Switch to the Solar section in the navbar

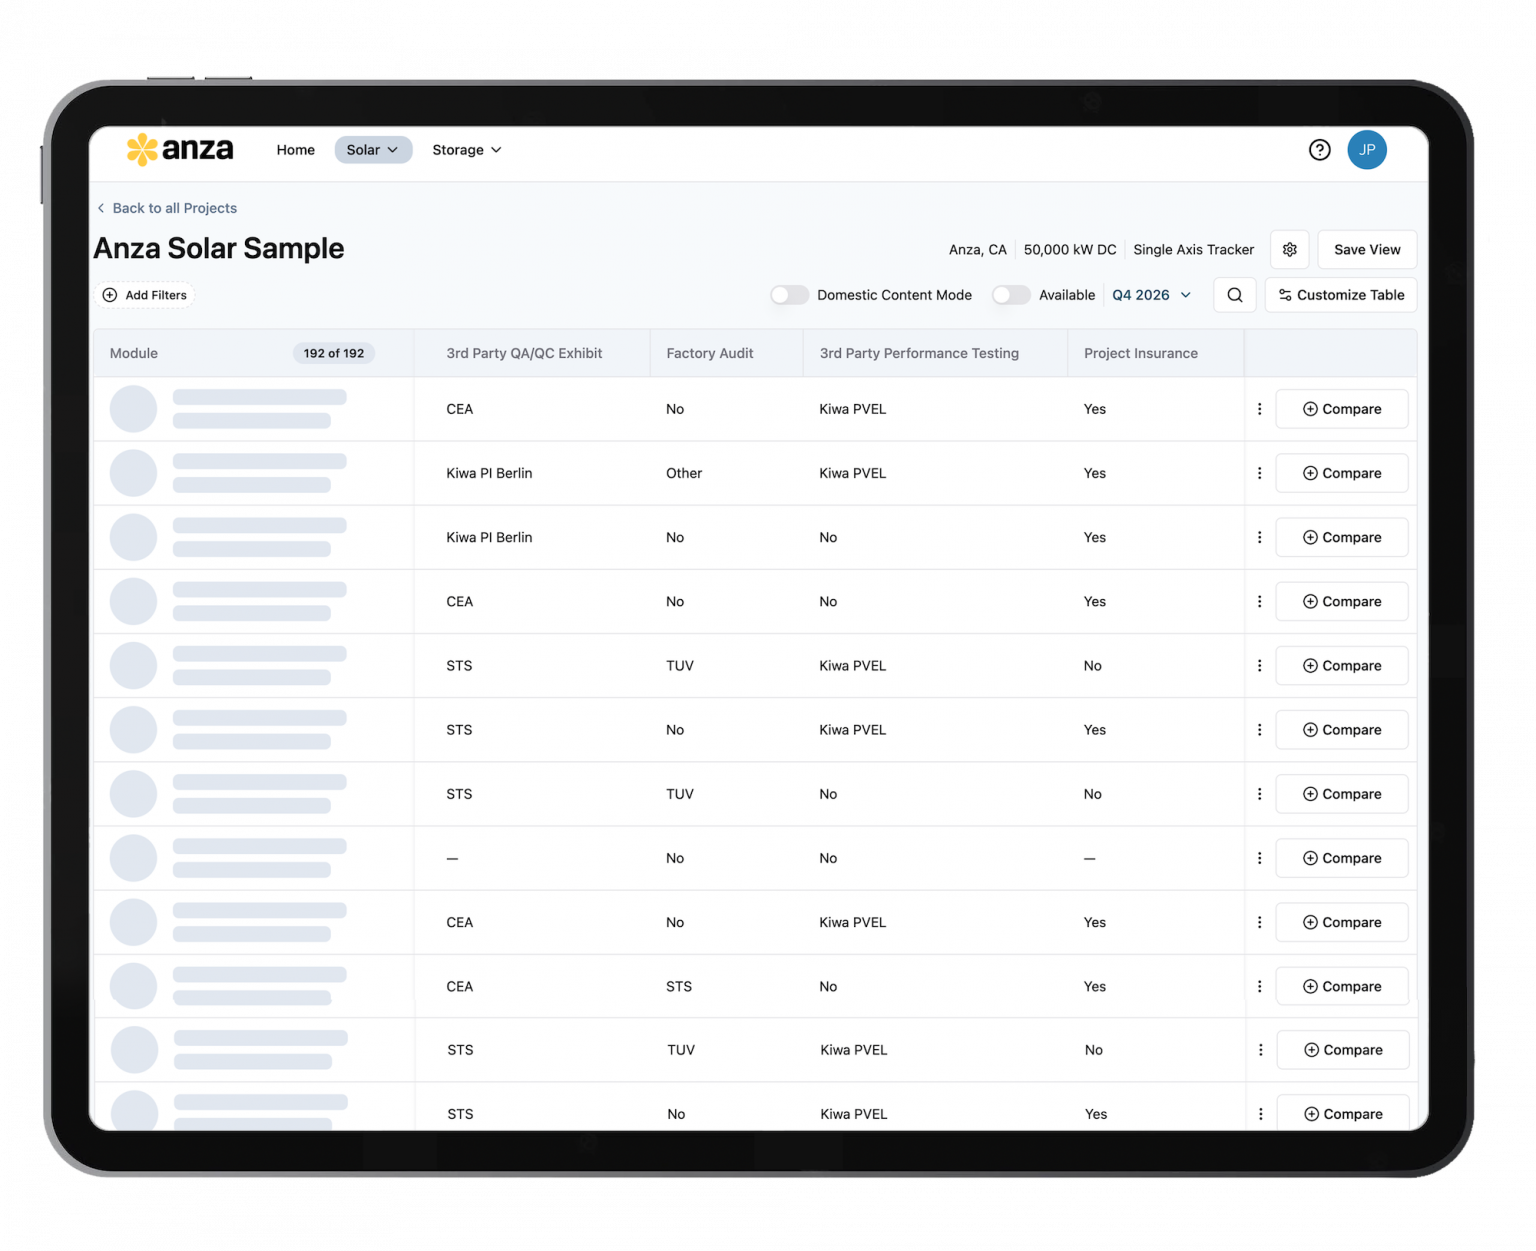pyautogui.click(x=372, y=149)
